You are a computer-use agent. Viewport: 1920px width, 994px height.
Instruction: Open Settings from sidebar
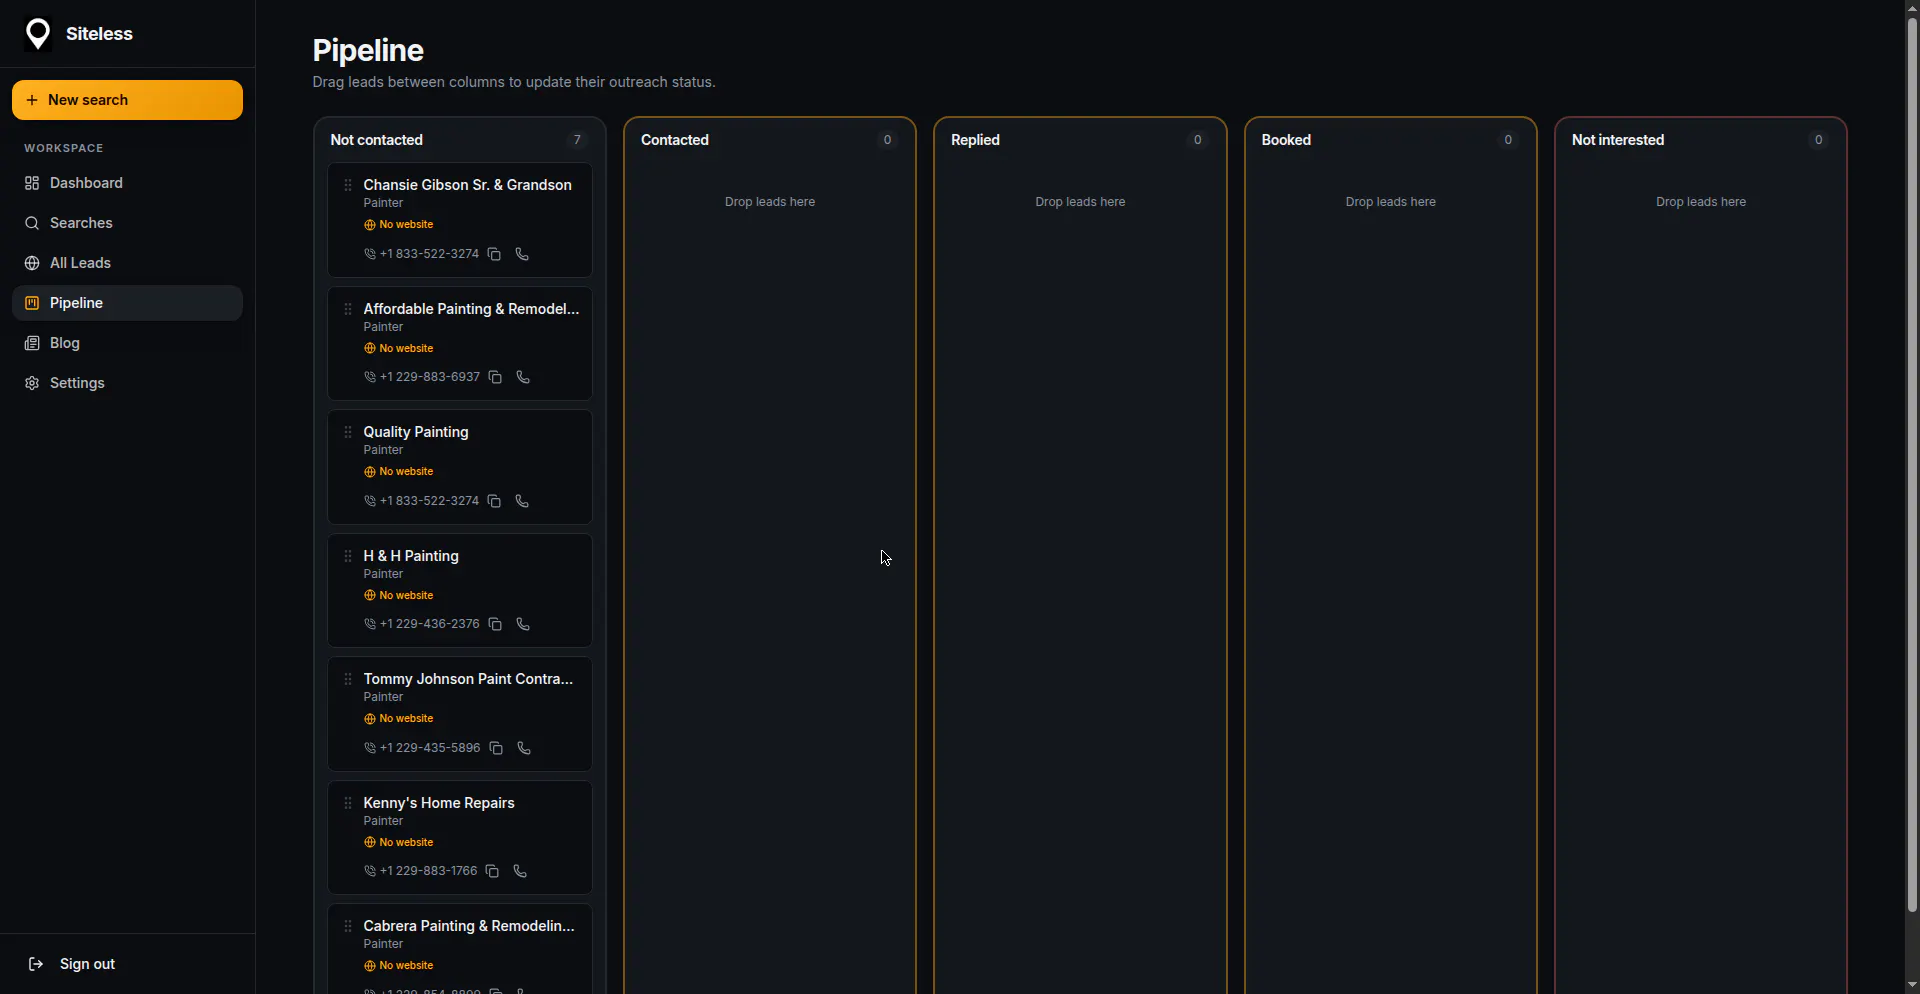click(x=127, y=383)
